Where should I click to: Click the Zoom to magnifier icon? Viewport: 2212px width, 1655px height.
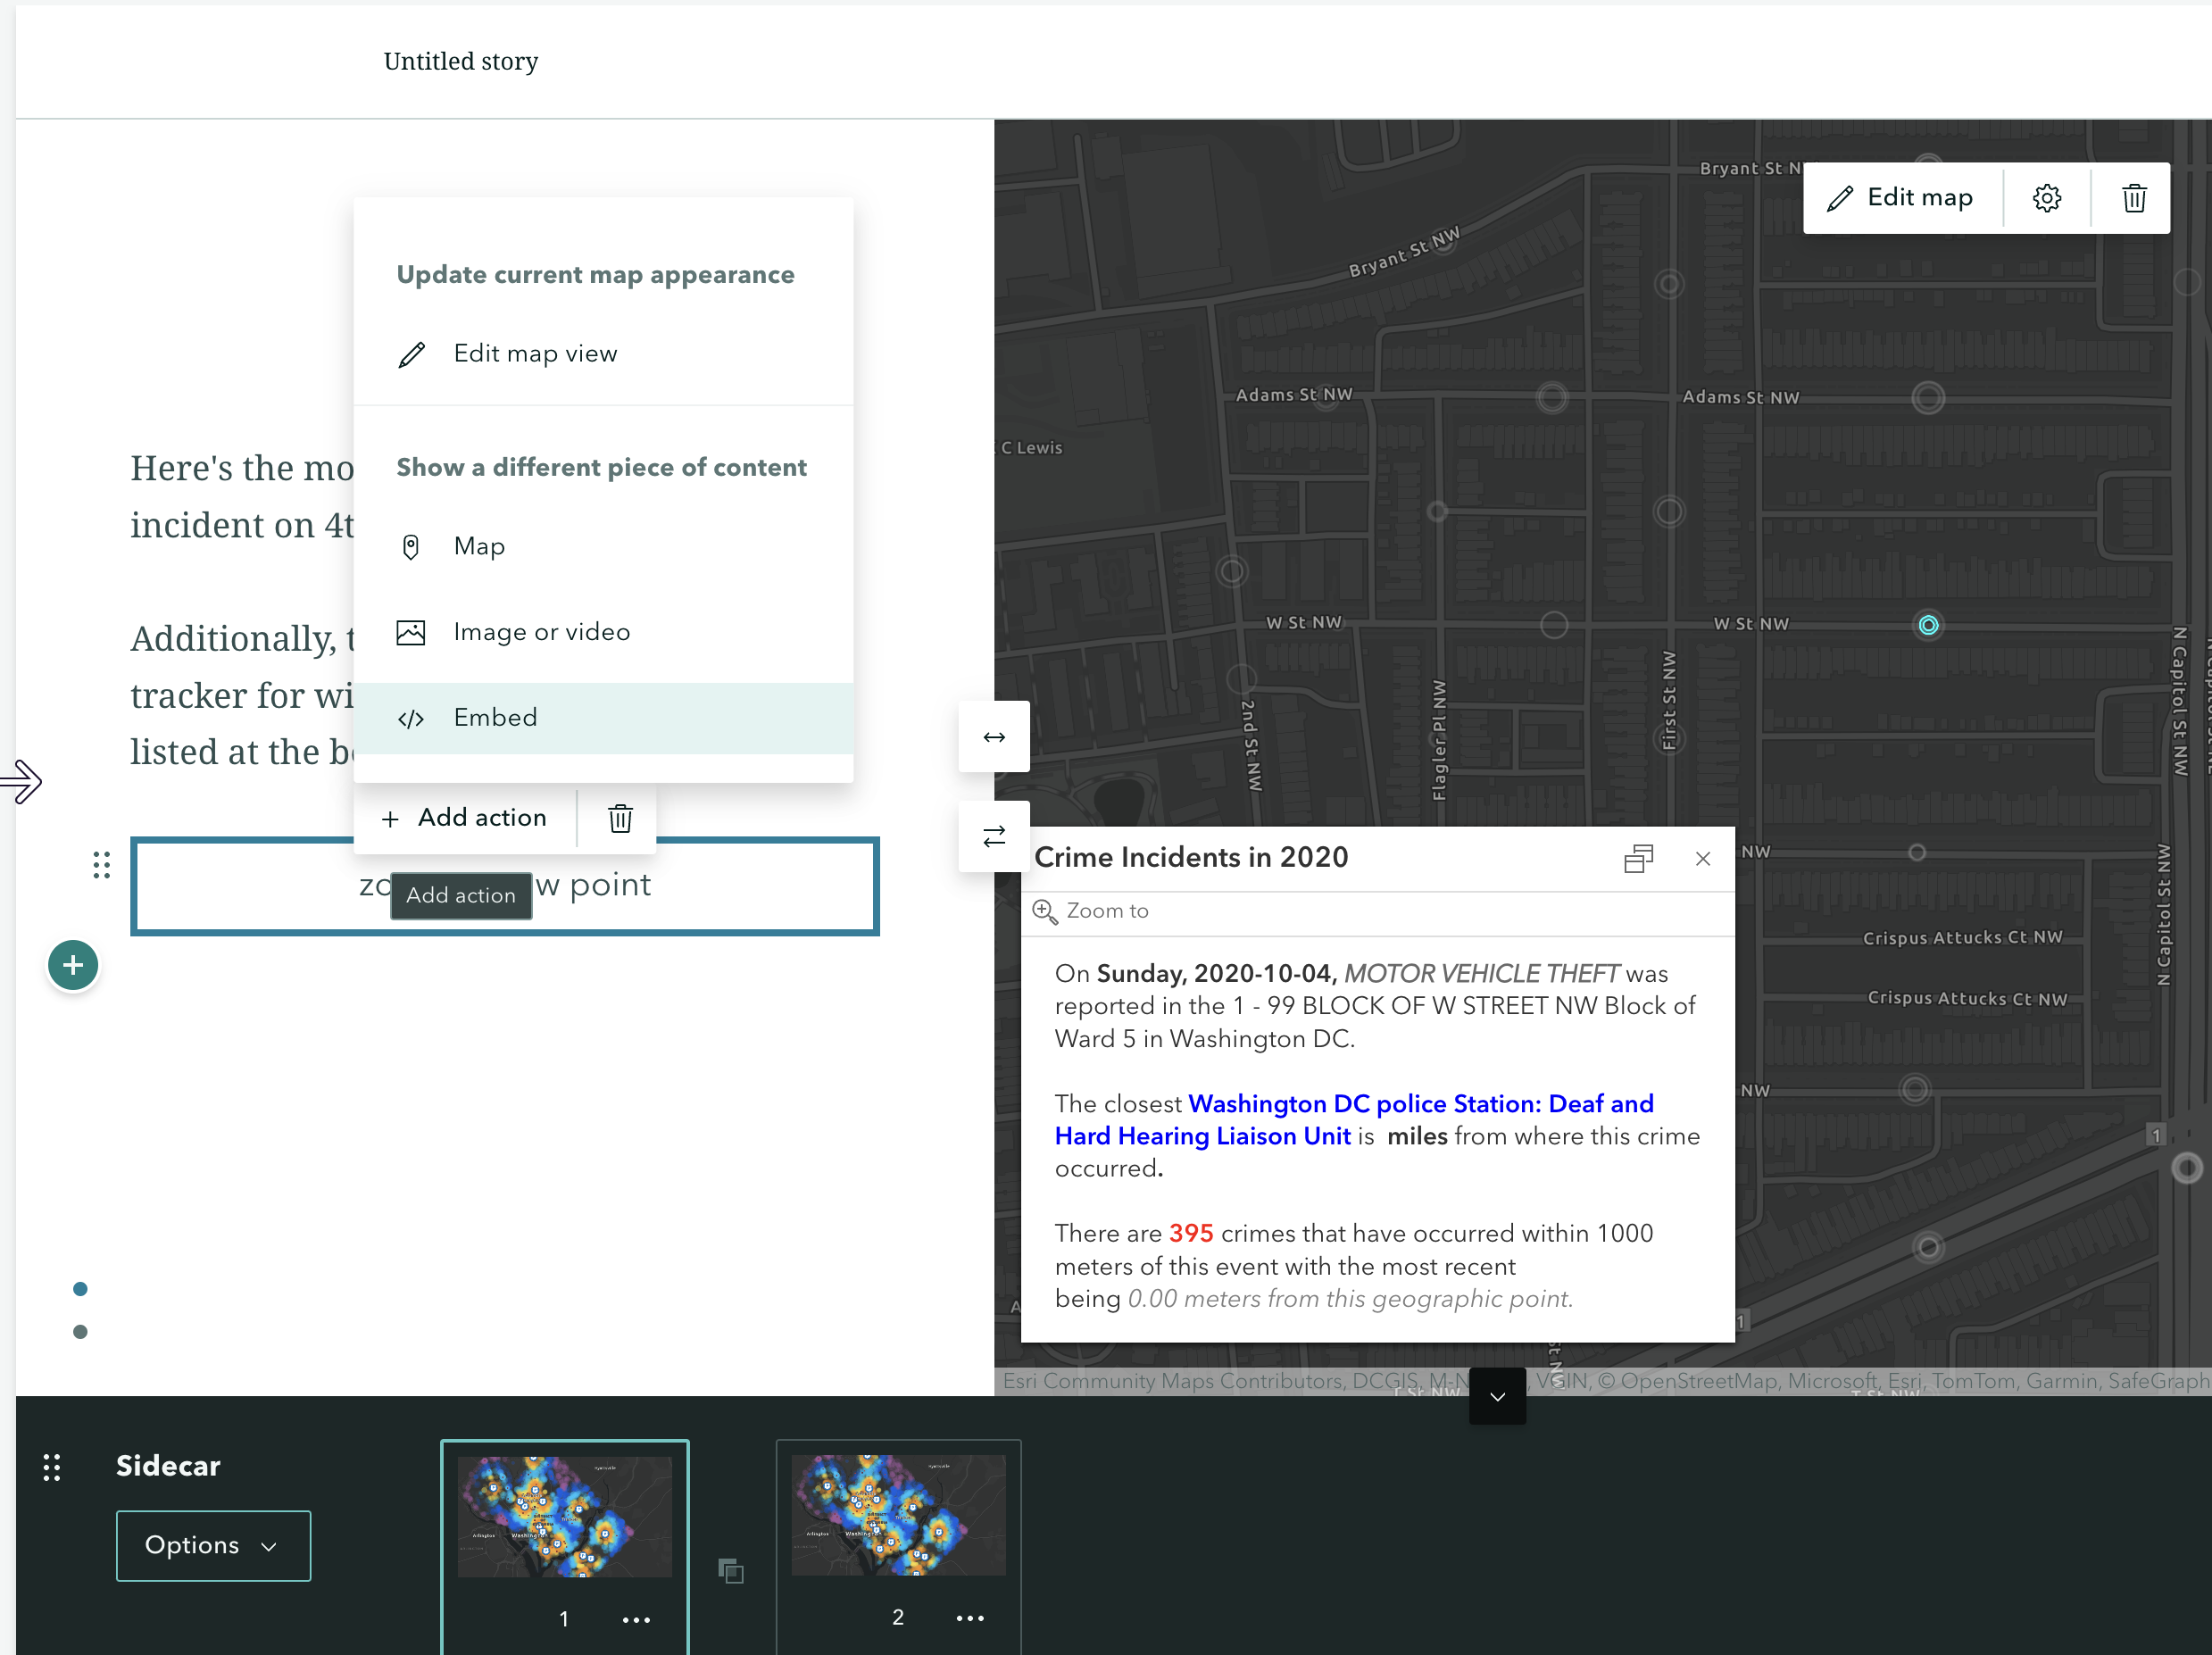tap(1045, 911)
